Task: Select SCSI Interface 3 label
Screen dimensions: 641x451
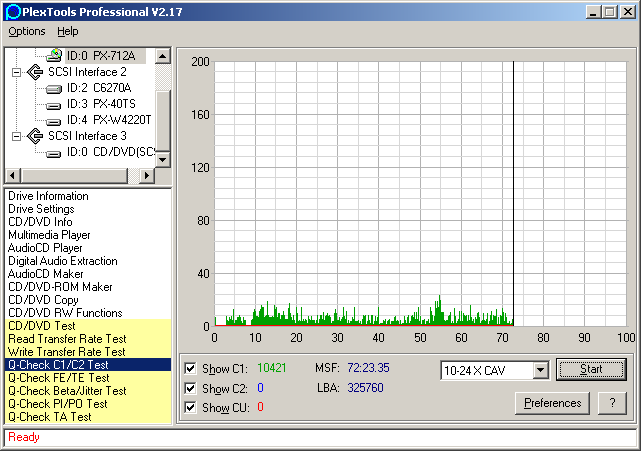Action: 87,136
